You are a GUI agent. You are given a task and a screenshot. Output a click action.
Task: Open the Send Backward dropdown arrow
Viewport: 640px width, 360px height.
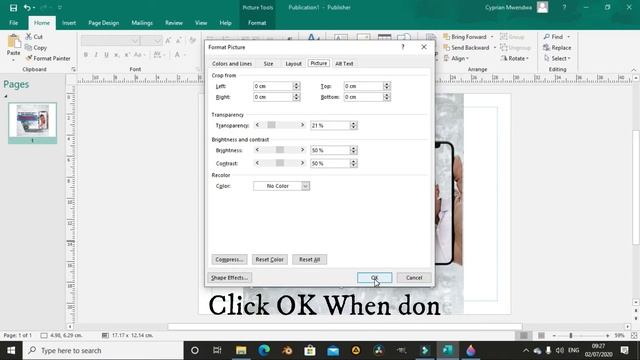pos(495,48)
